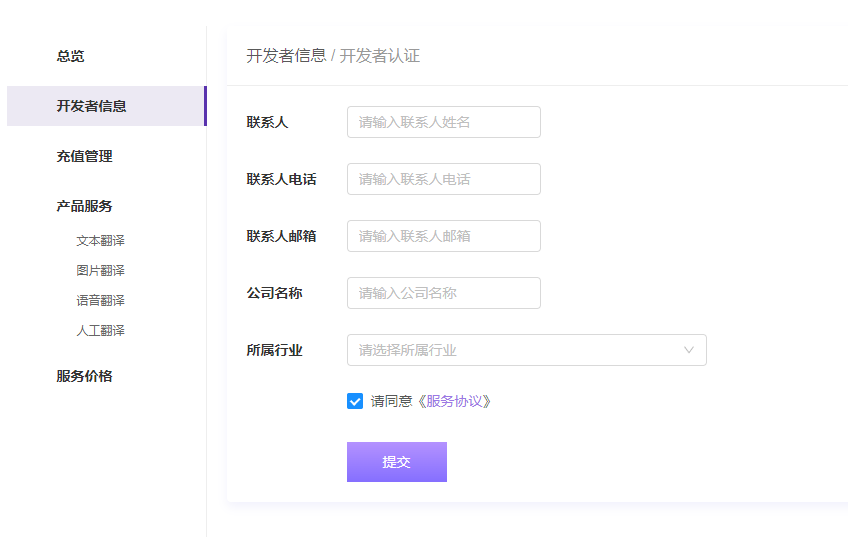Click 开发者认证 in the breadcrumb header

coord(380,56)
